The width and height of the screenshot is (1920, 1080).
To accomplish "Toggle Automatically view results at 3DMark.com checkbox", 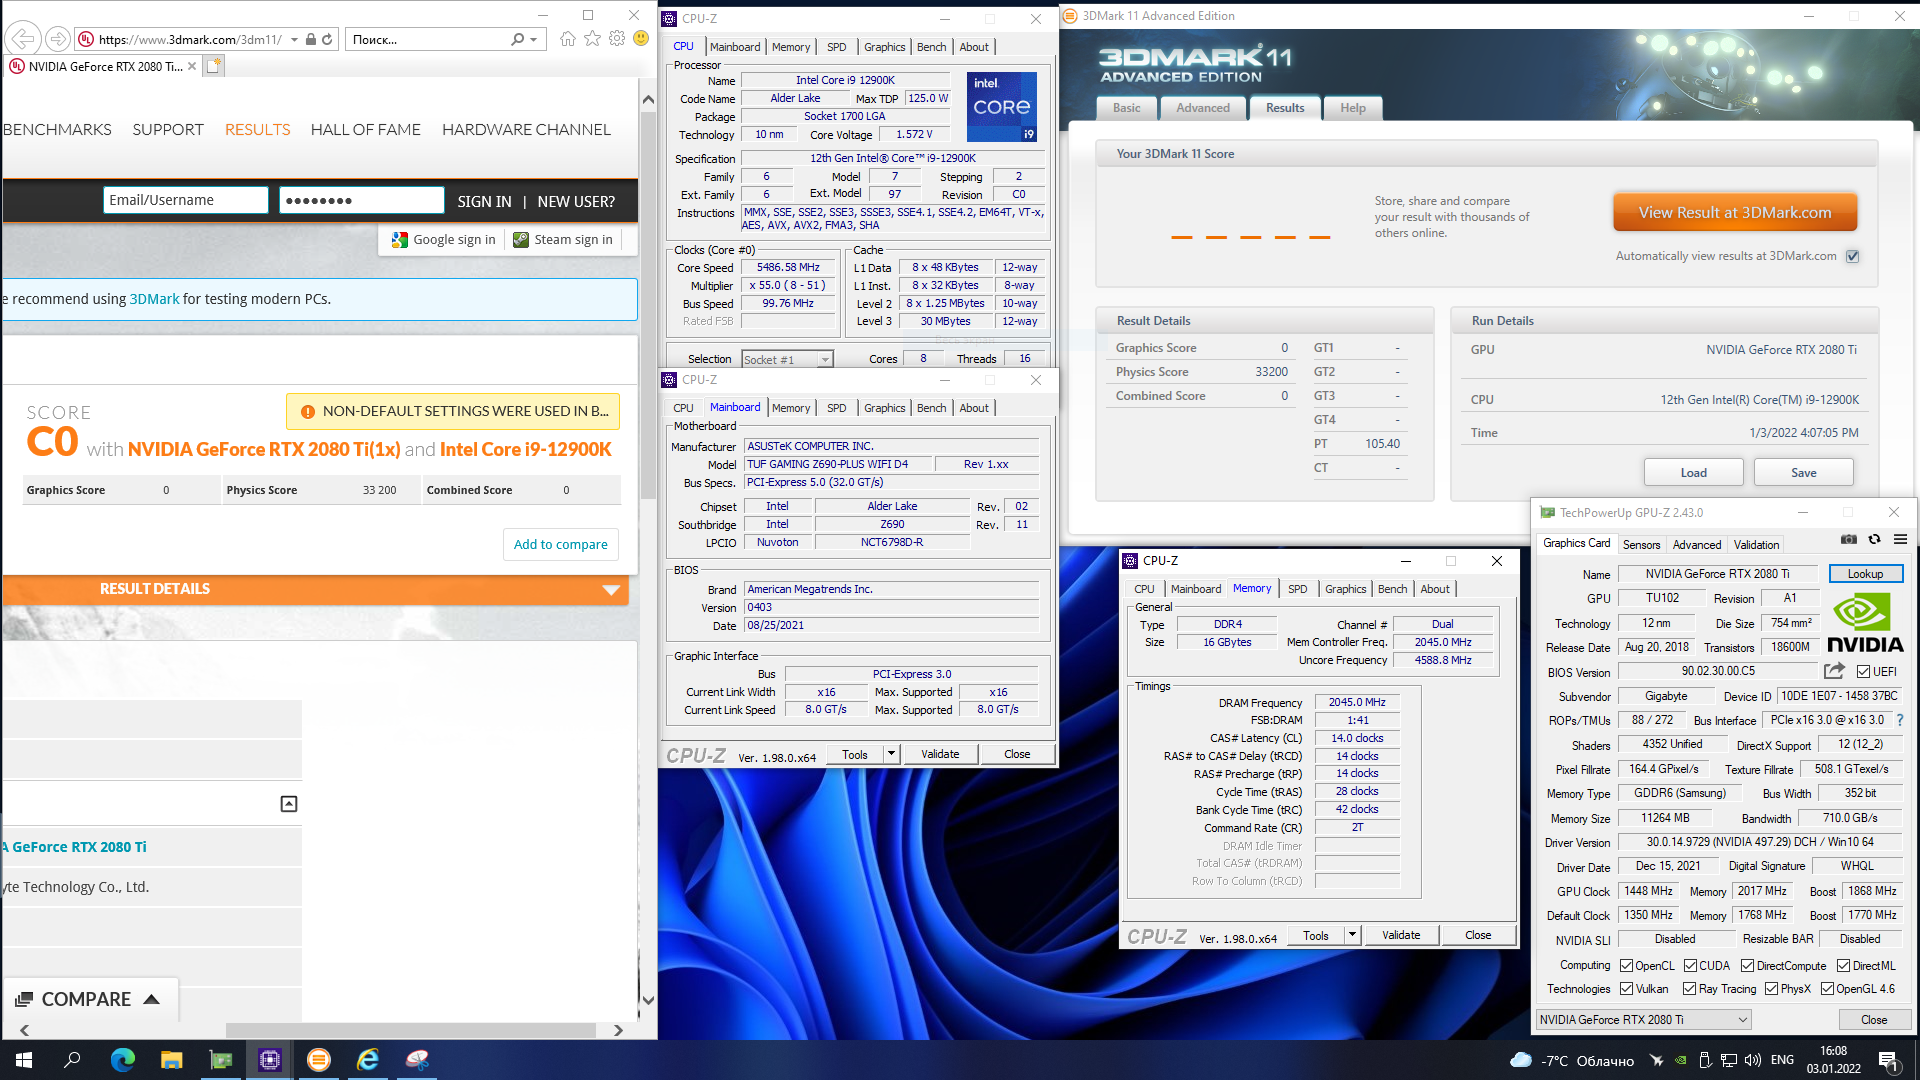I will click(1853, 256).
